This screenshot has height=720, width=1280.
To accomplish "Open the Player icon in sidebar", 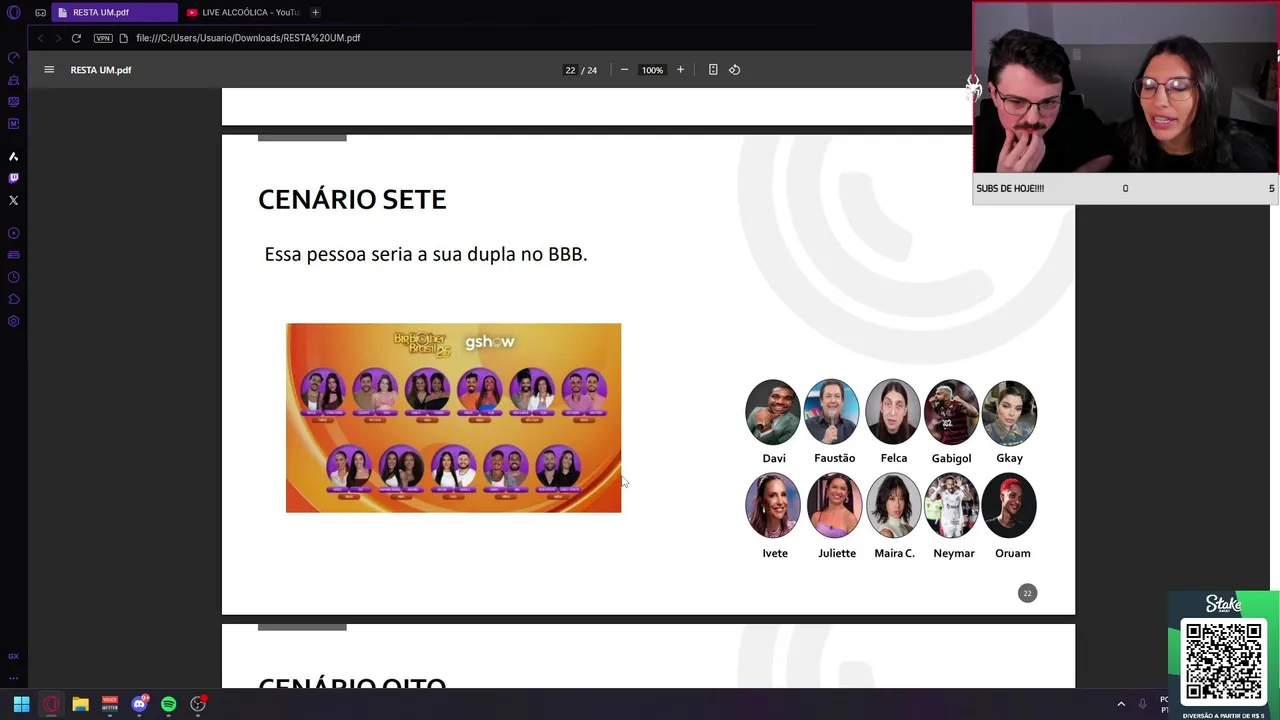I will coord(14,233).
